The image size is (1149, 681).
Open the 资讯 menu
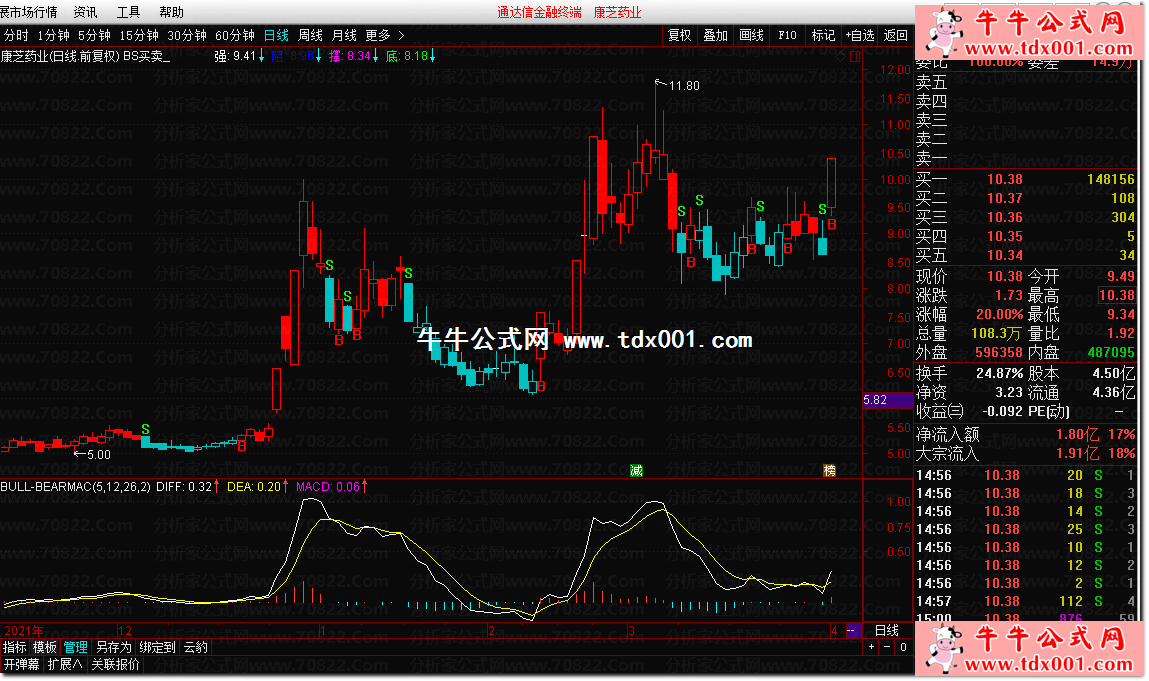click(85, 12)
